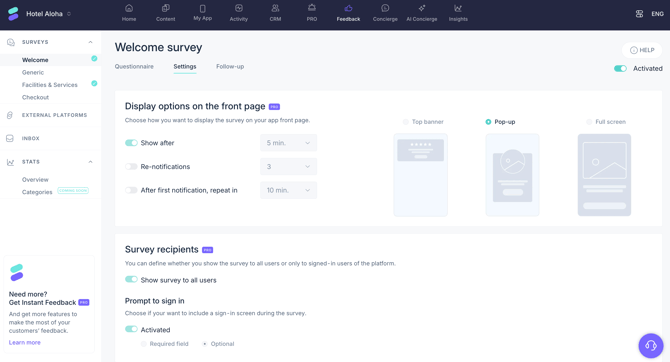
Task: Open Stats Categories in sidebar
Action: tap(37, 192)
